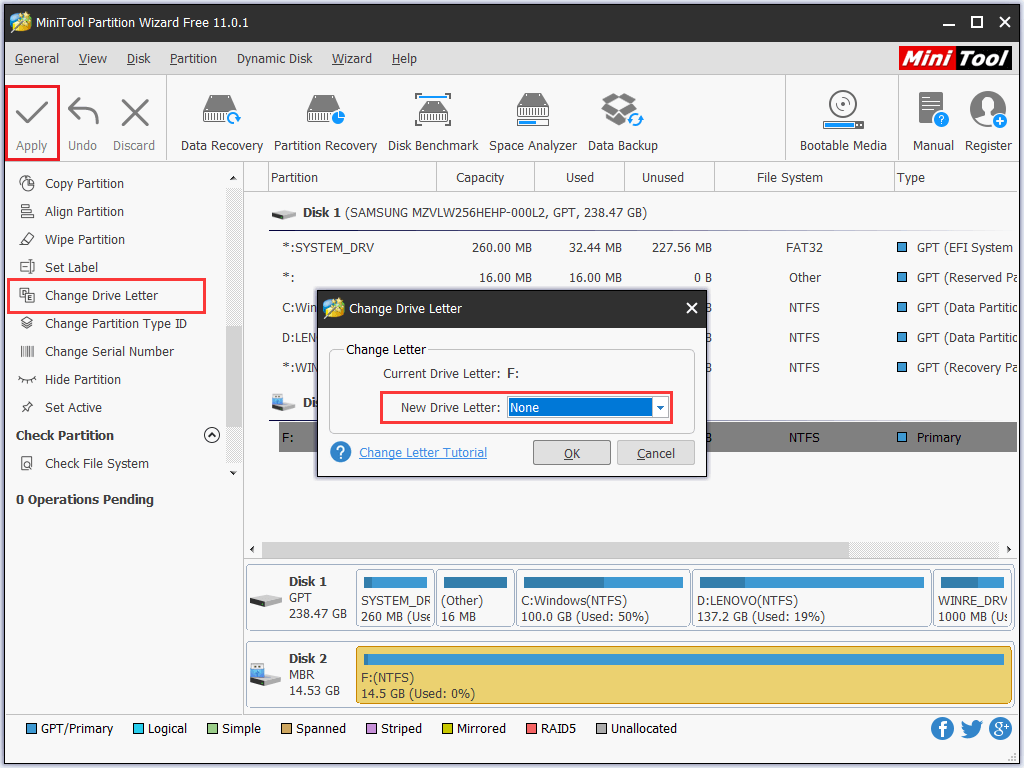
Task: Click the Unused column header
Action: click(x=669, y=178)
